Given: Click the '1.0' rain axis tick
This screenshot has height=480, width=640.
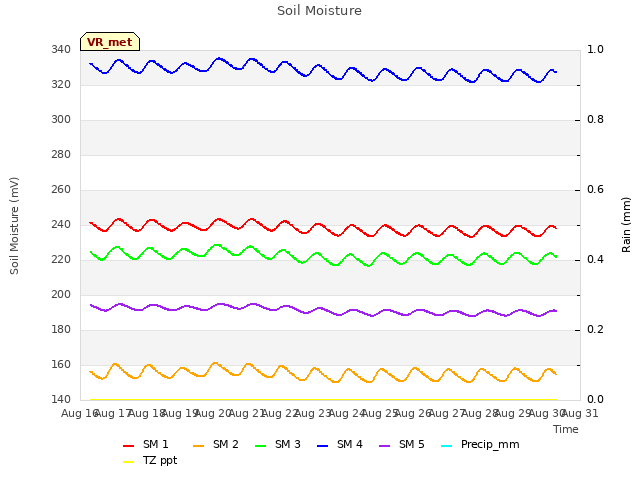Looking at the screenshot, I should (x=595, y=49).
